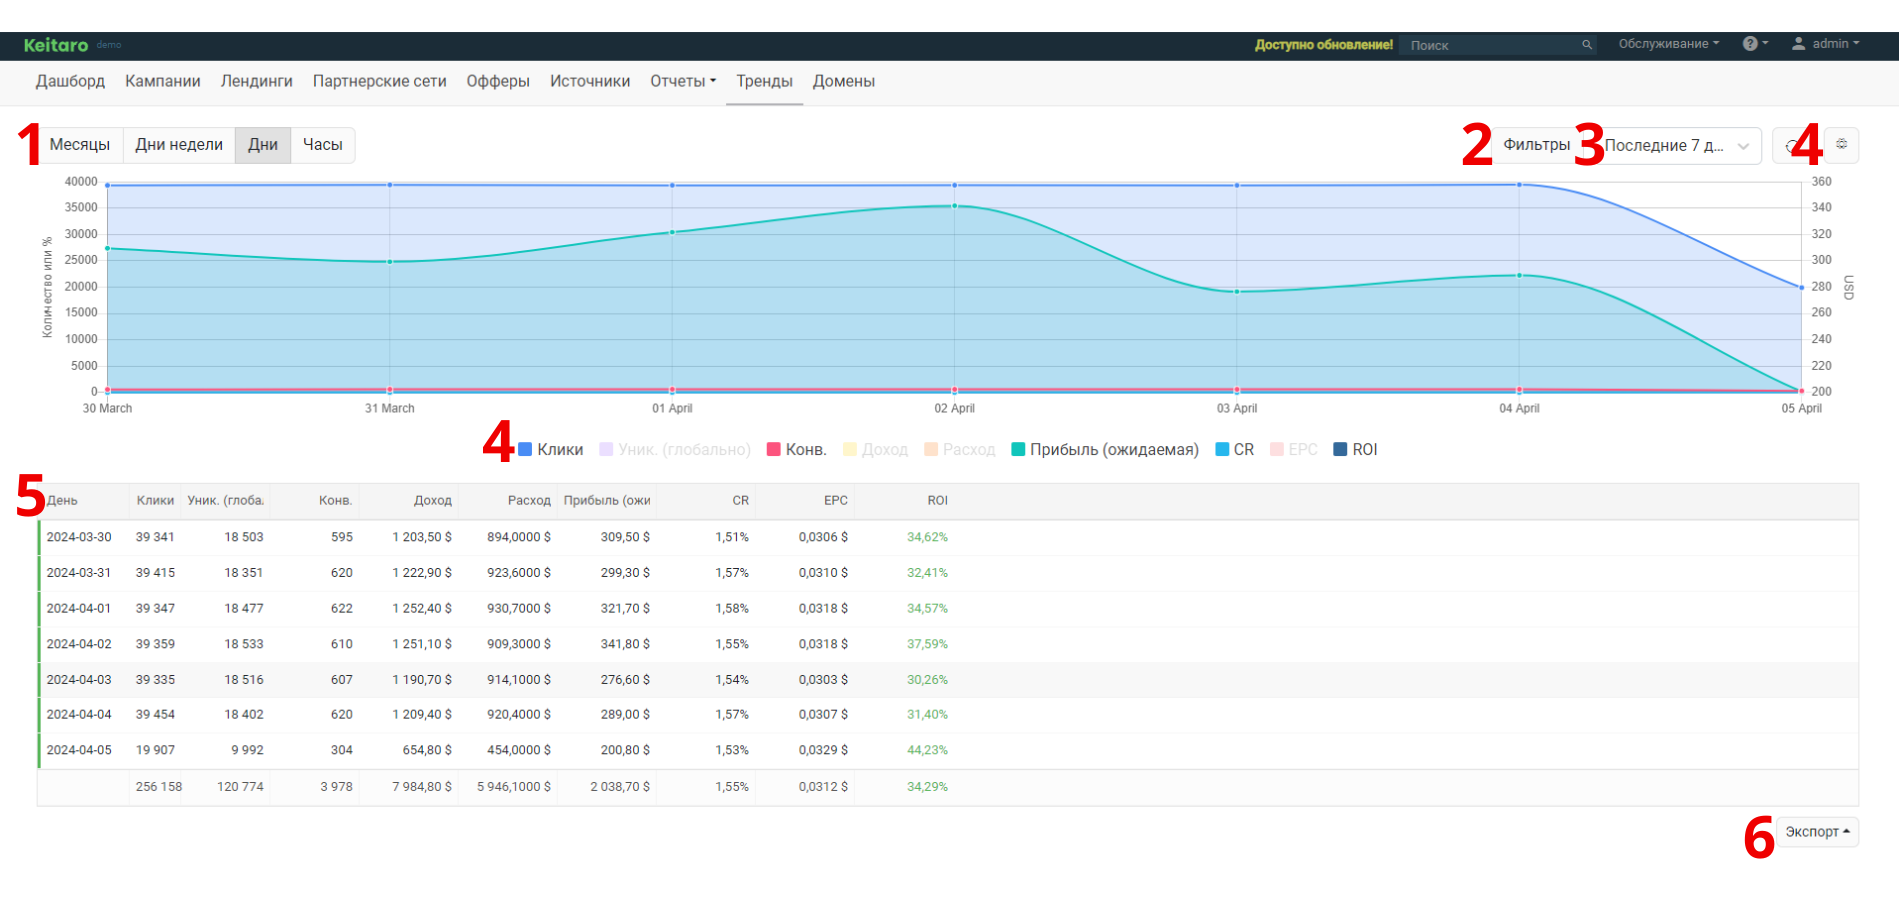
Task: Sort table by Конв. column header
Action: click(x=336, y=501)
